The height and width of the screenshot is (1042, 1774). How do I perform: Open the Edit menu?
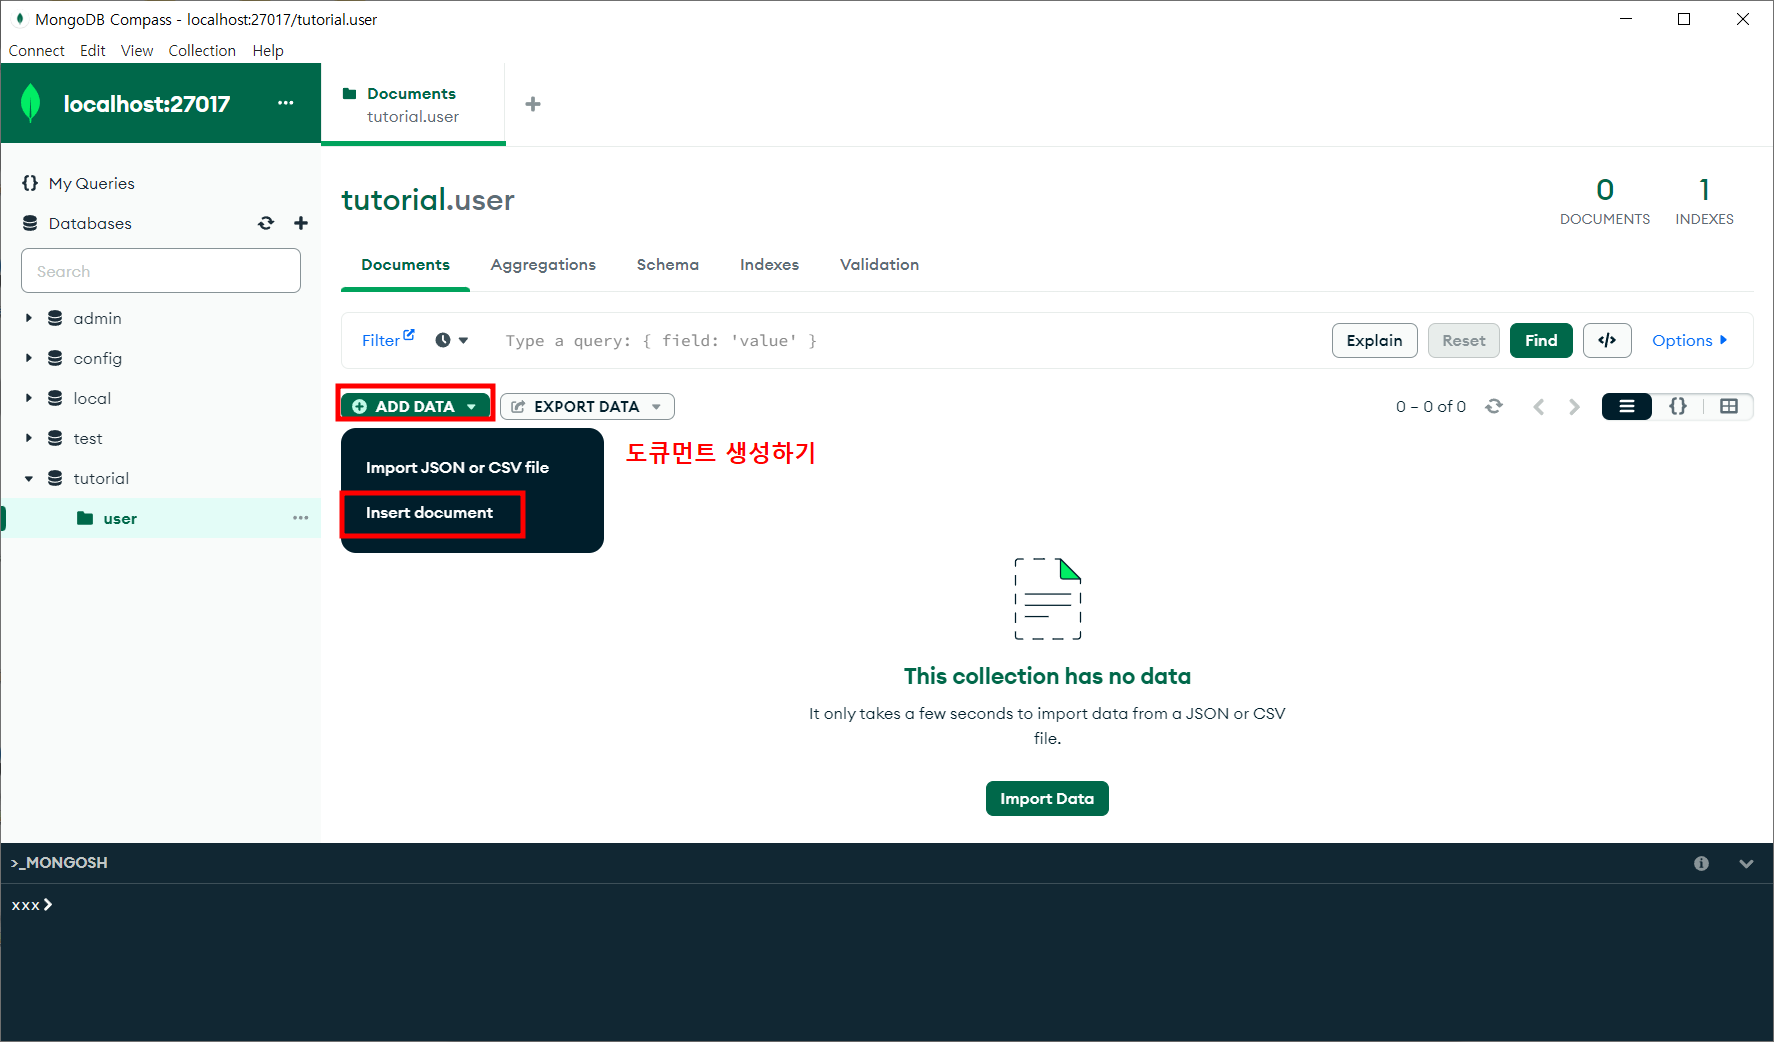pyautogui.click(x=92, y=50)
